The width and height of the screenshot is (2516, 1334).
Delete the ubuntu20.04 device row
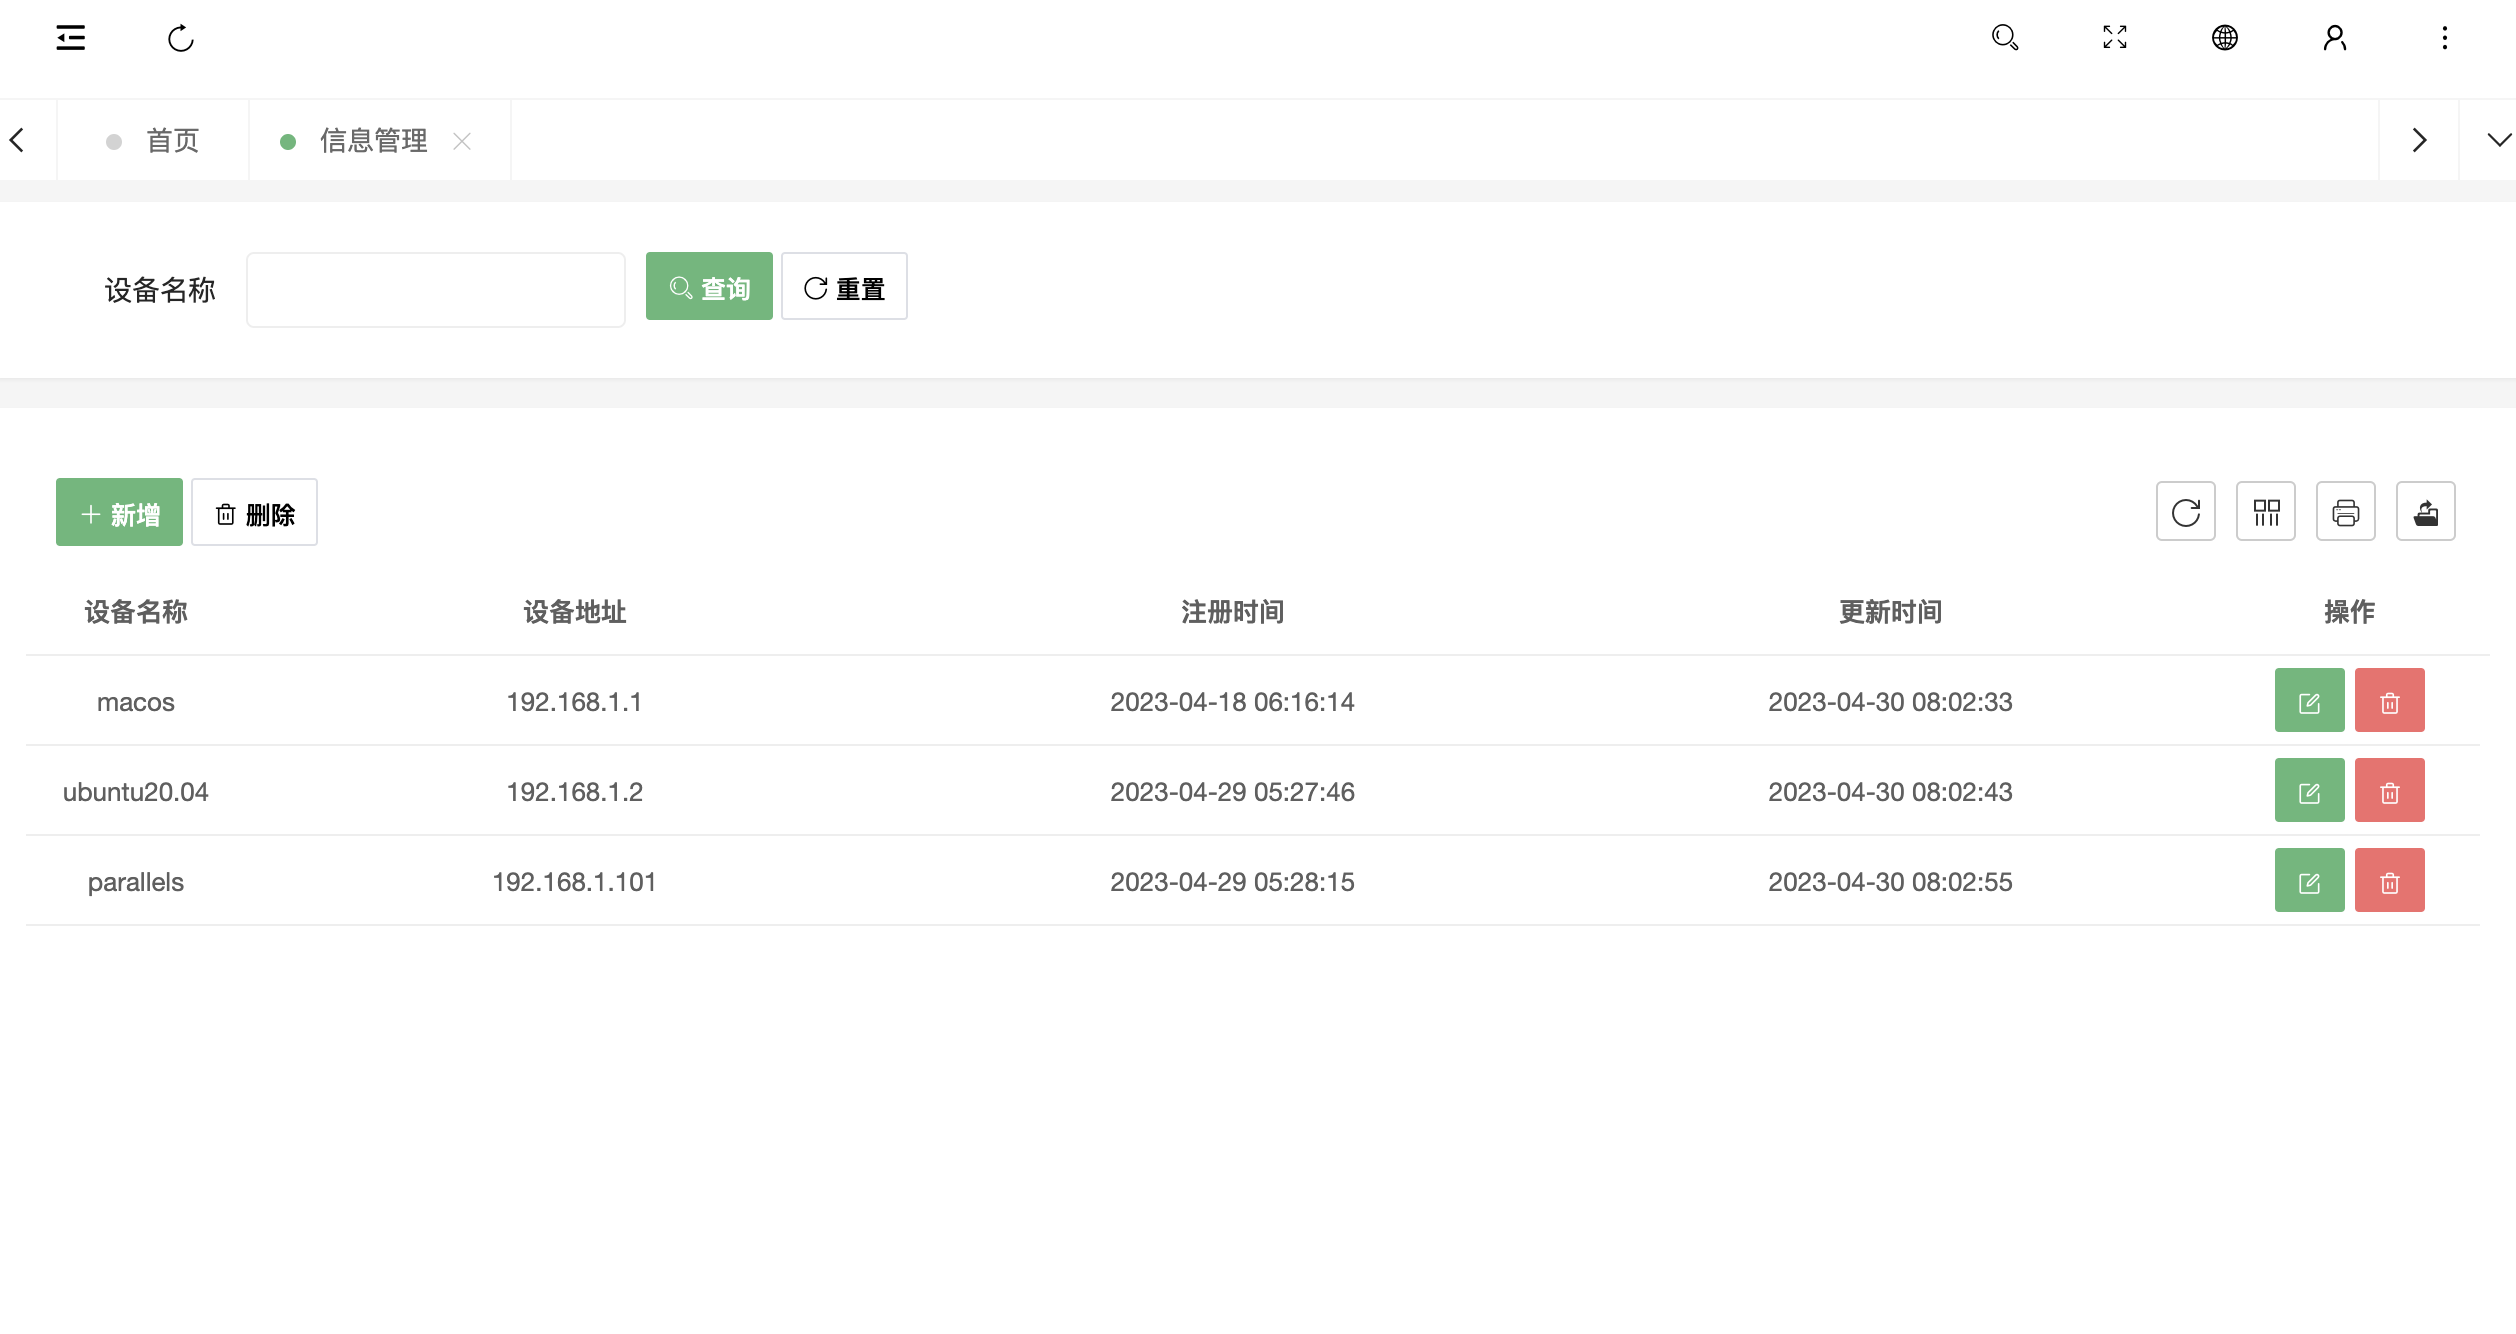[2390, 791]
